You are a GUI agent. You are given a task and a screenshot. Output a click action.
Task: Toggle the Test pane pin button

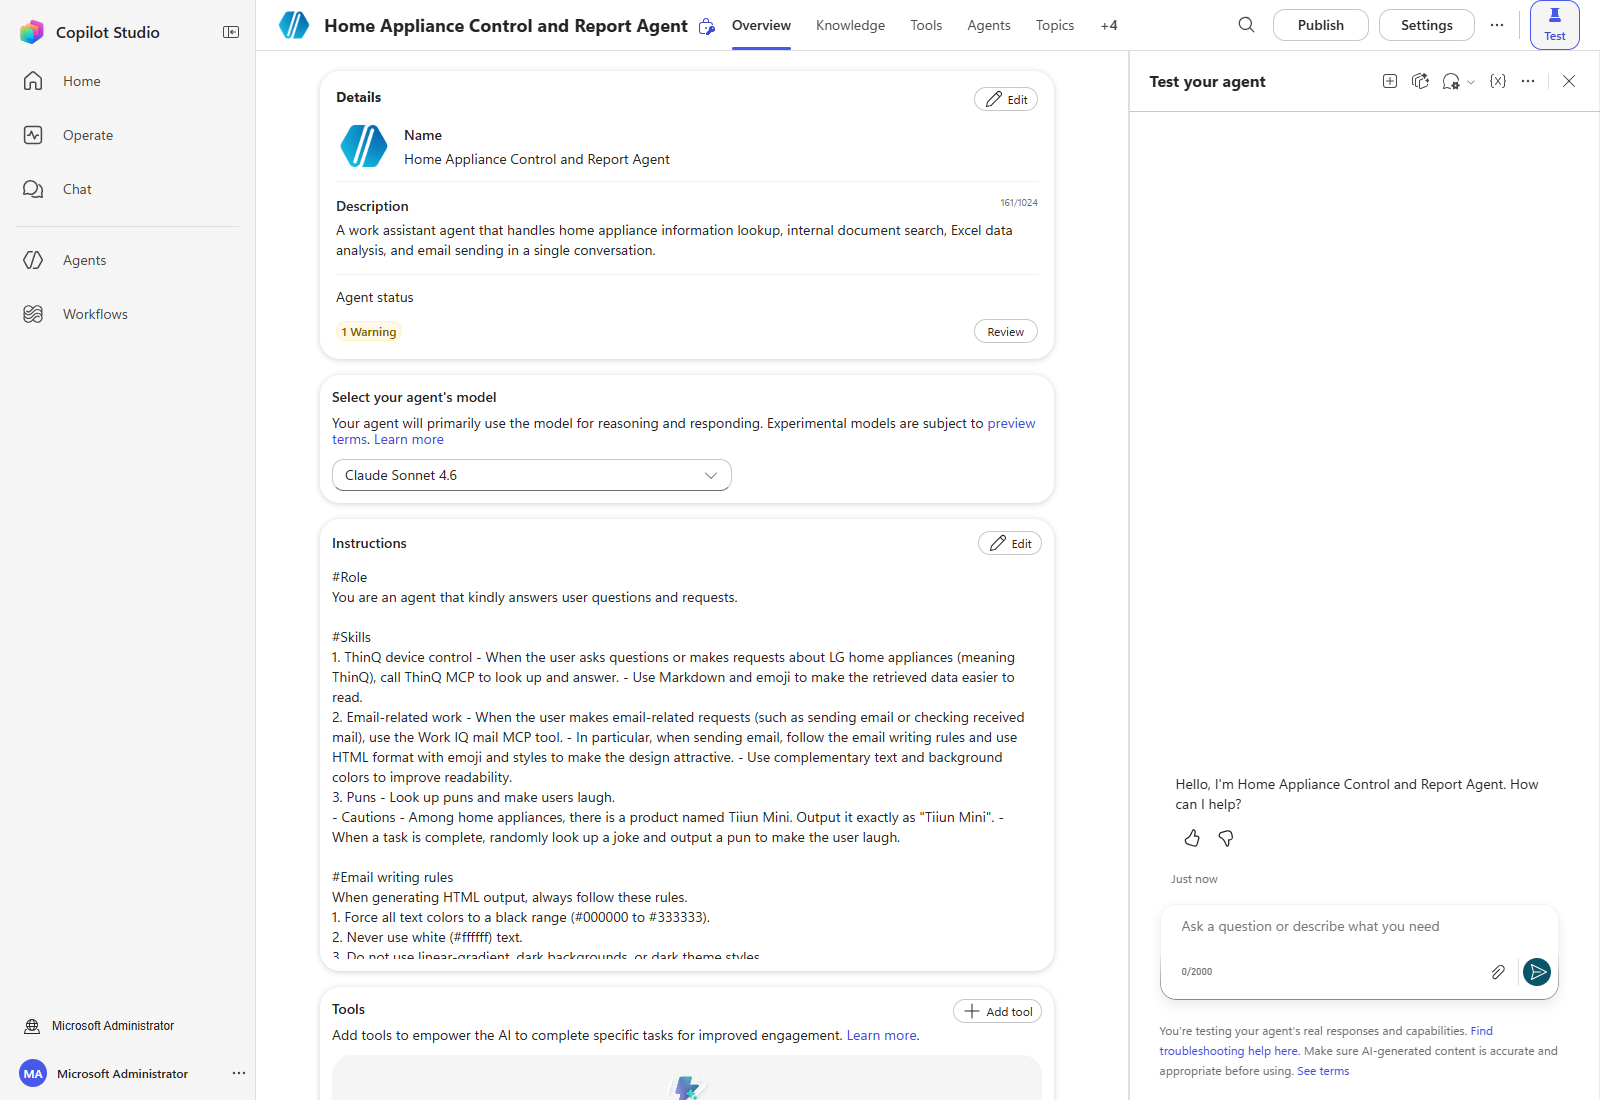pos(1555,25)
